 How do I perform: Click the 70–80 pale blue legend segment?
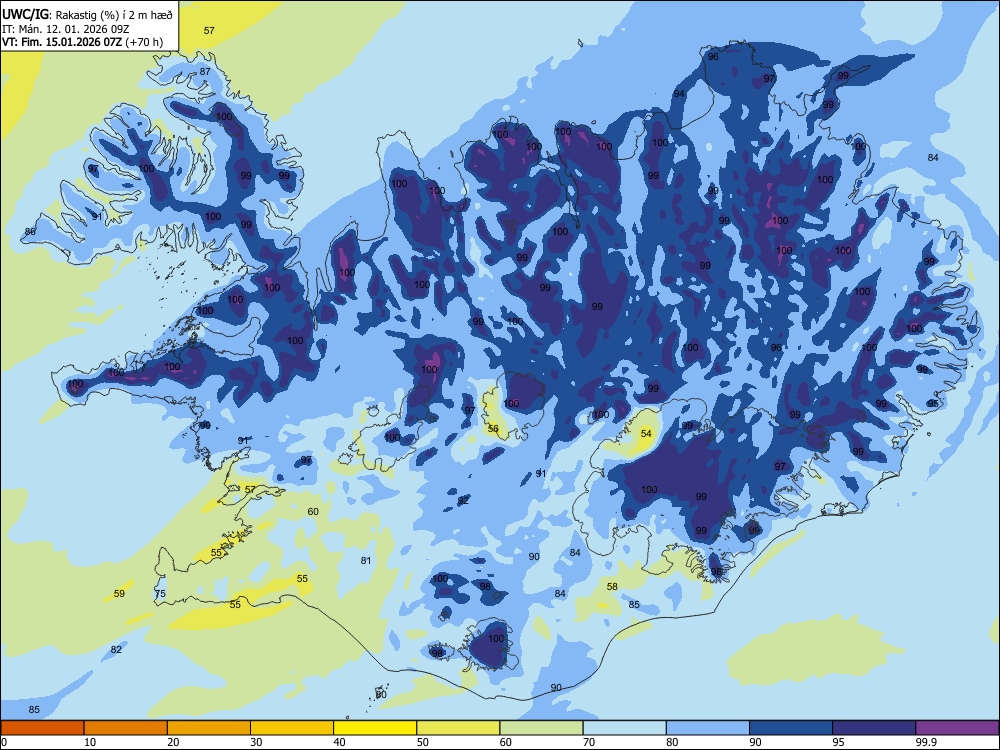(624, 728)
